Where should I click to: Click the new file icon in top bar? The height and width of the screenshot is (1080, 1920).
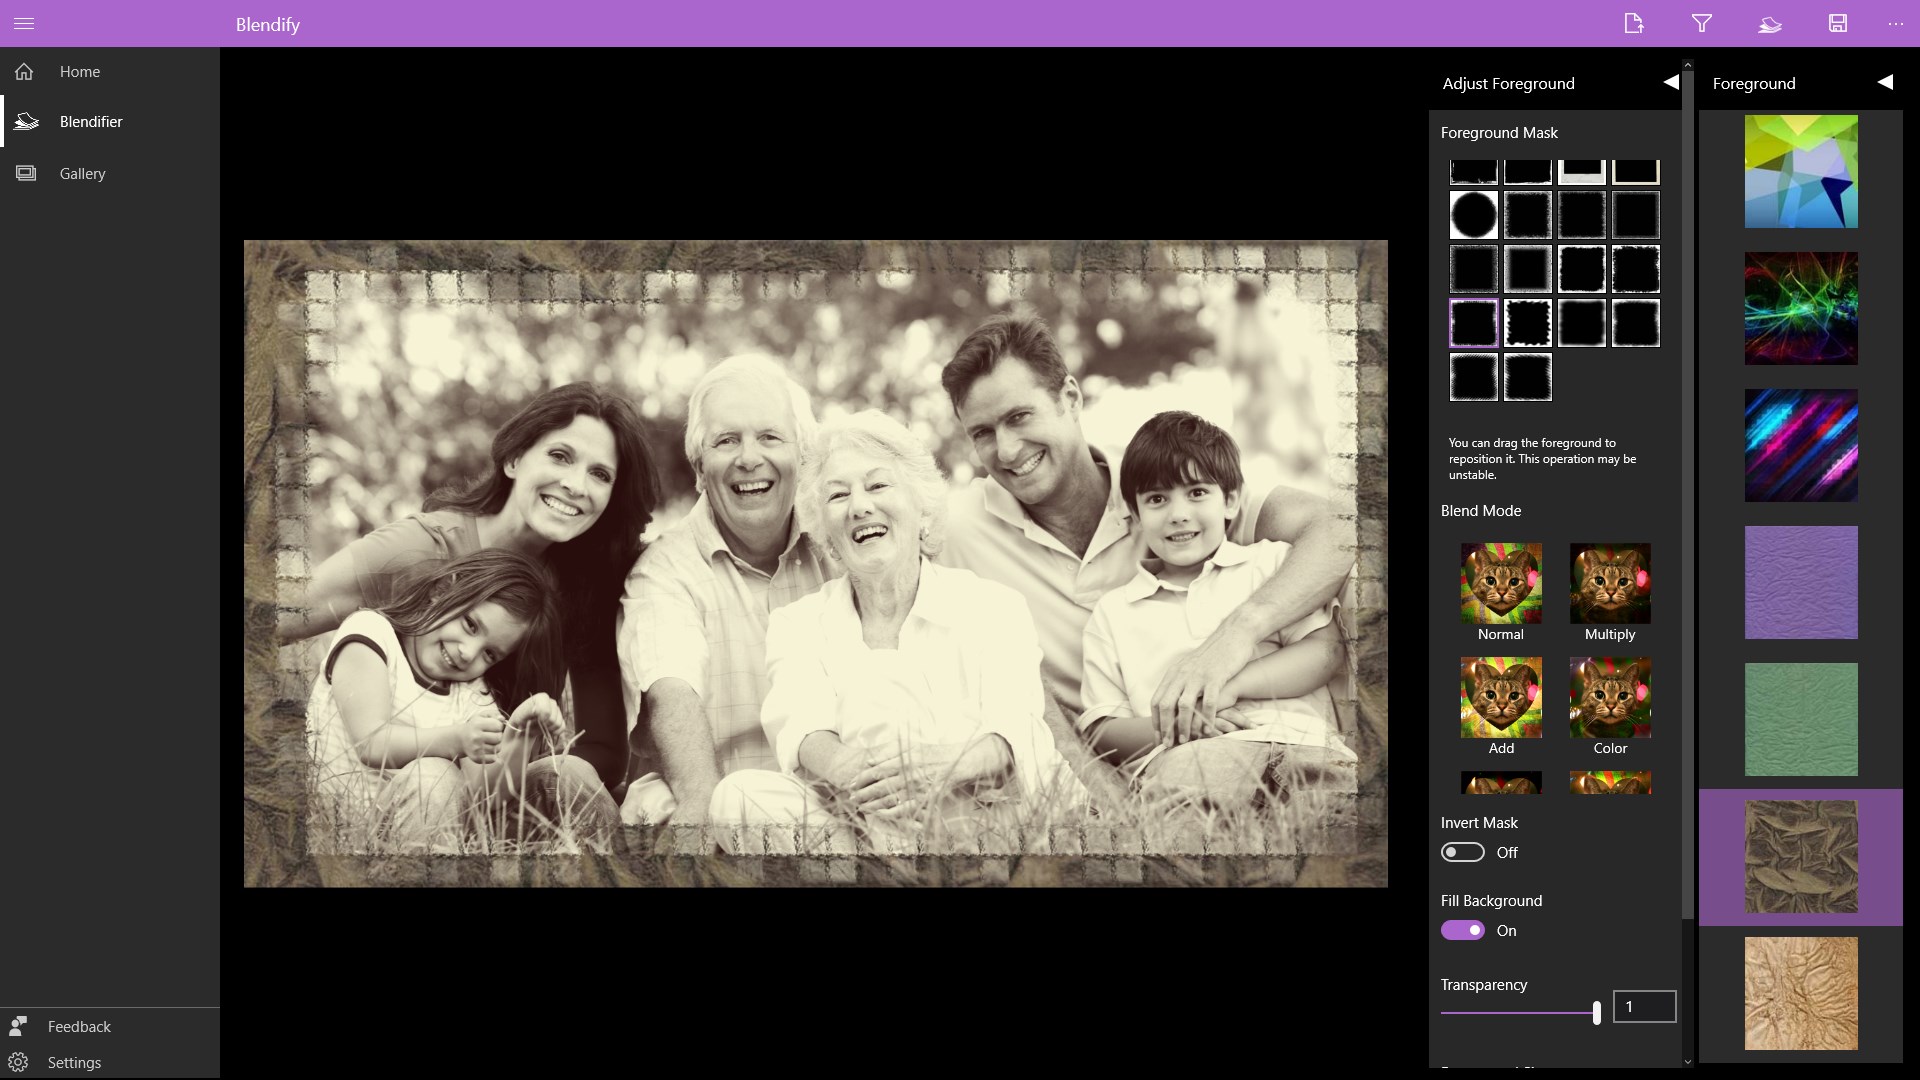[x=1633, y=23]
